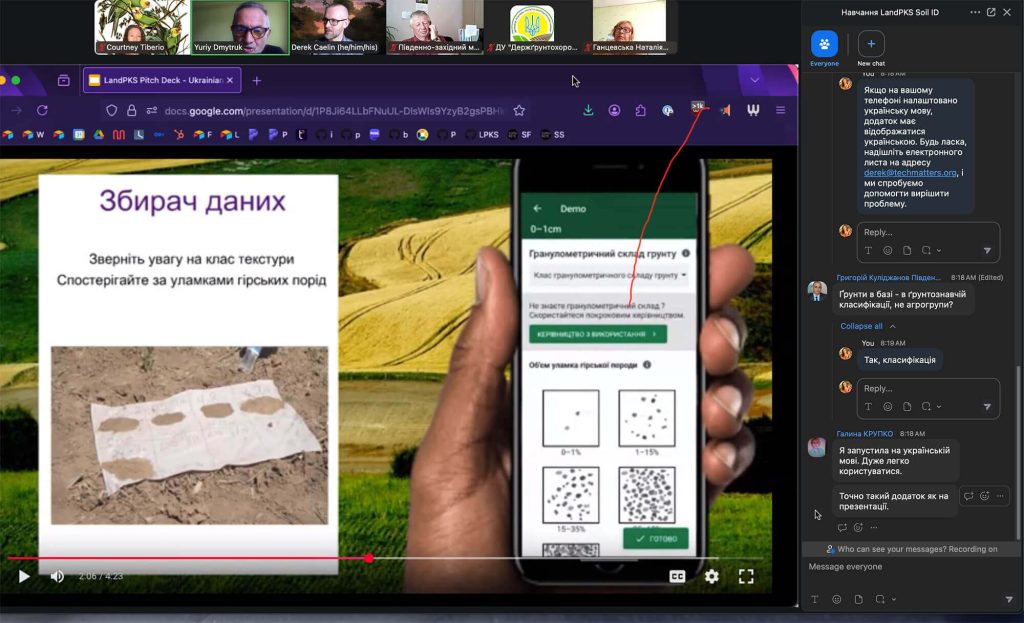The width and height of the screenshot is (1024, 623).
Task: Toggle closed captions on the video player
Action: click(678, 576)
